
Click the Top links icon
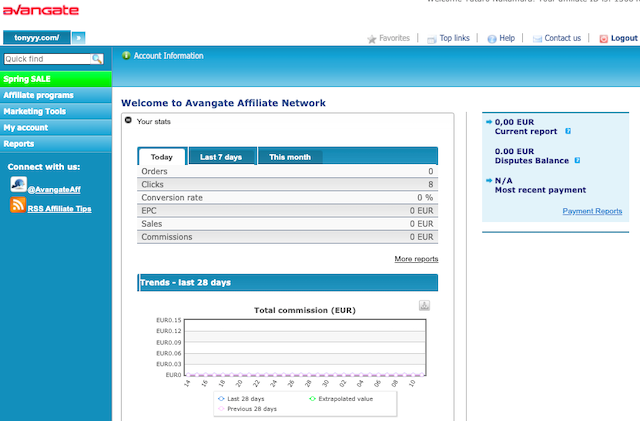click(431, 39)
